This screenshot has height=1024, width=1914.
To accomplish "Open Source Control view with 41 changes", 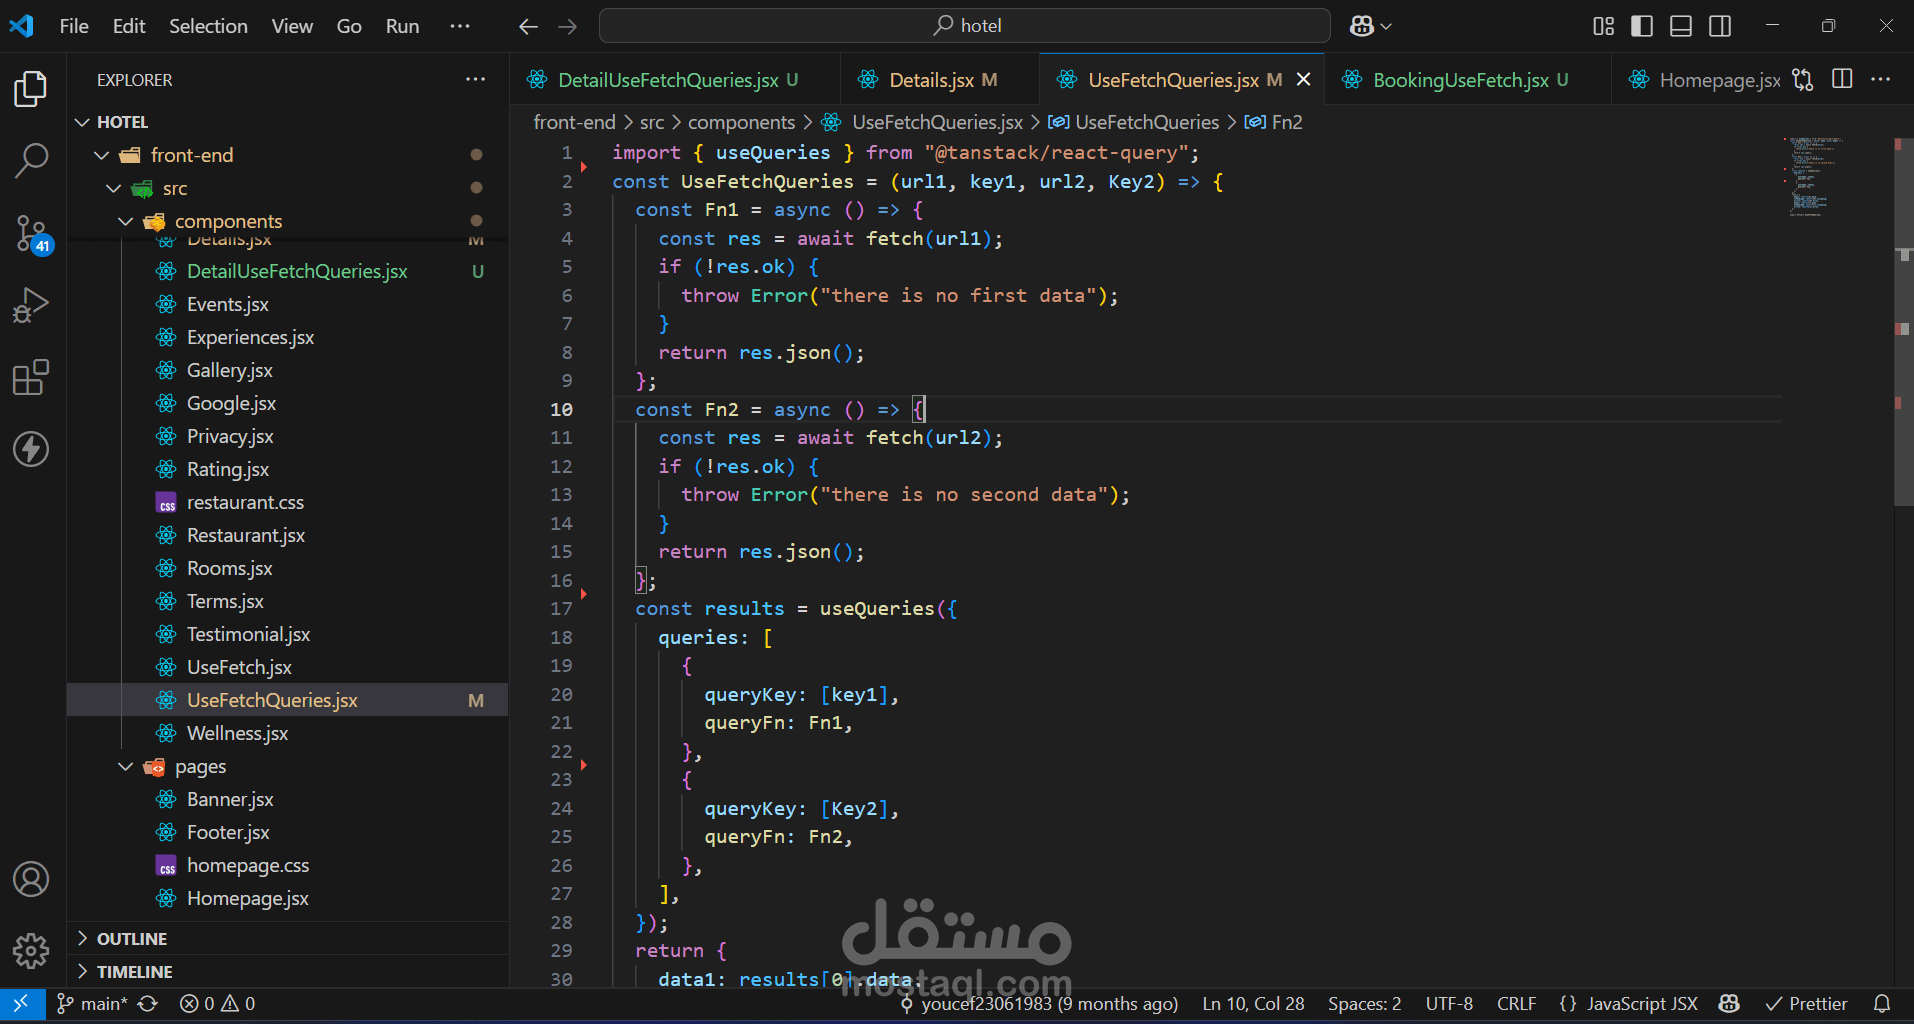I will pos(31,234).
